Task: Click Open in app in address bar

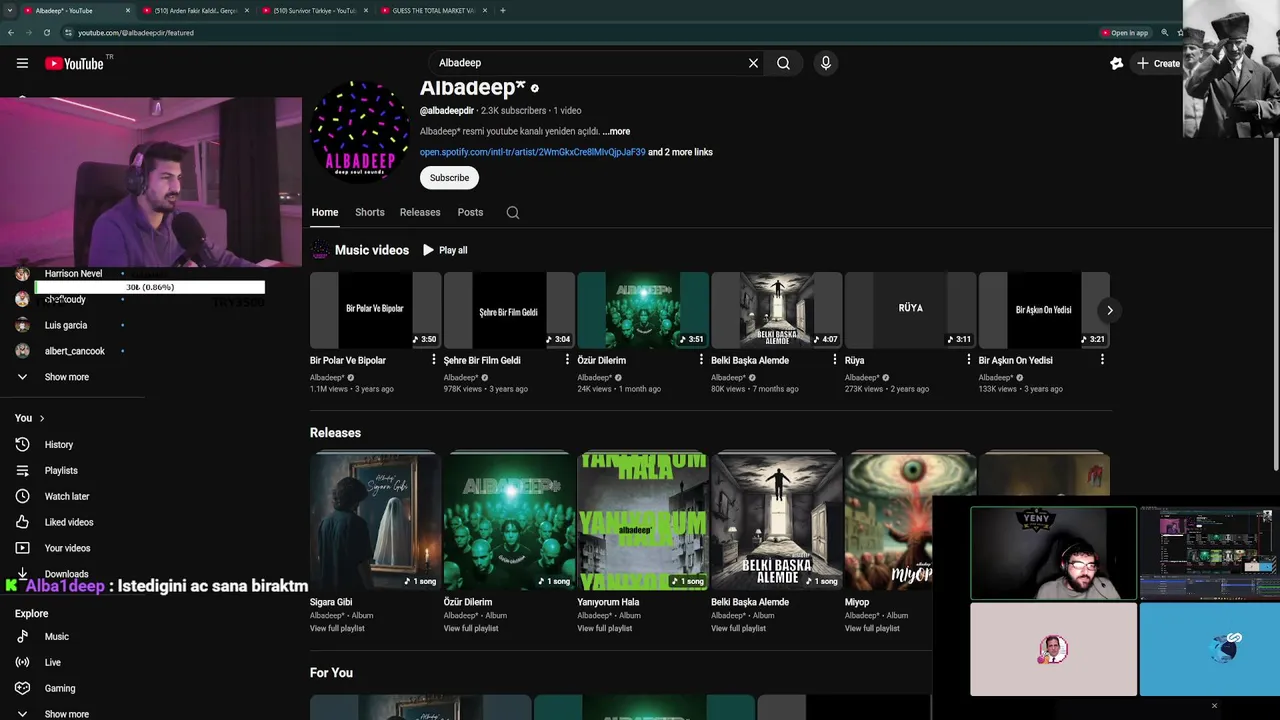Action: click(x=1124, y=33)
